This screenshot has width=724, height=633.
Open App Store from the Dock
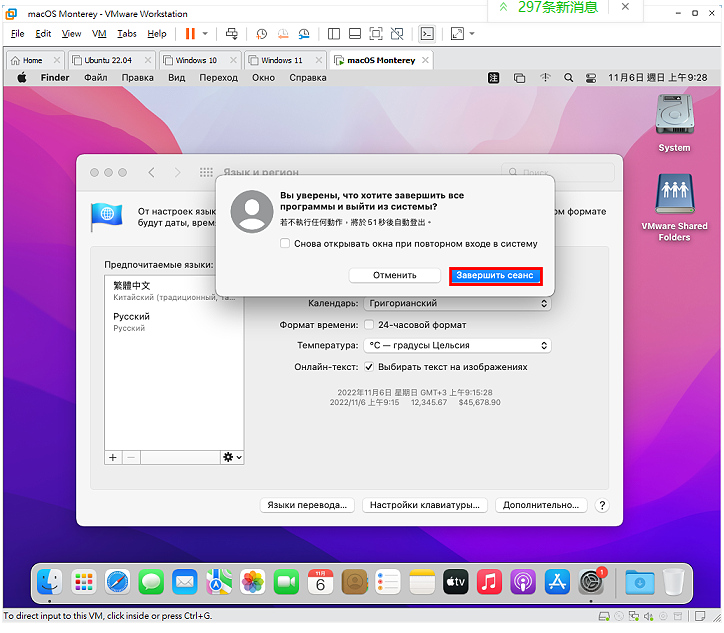[x=557, y=581]
